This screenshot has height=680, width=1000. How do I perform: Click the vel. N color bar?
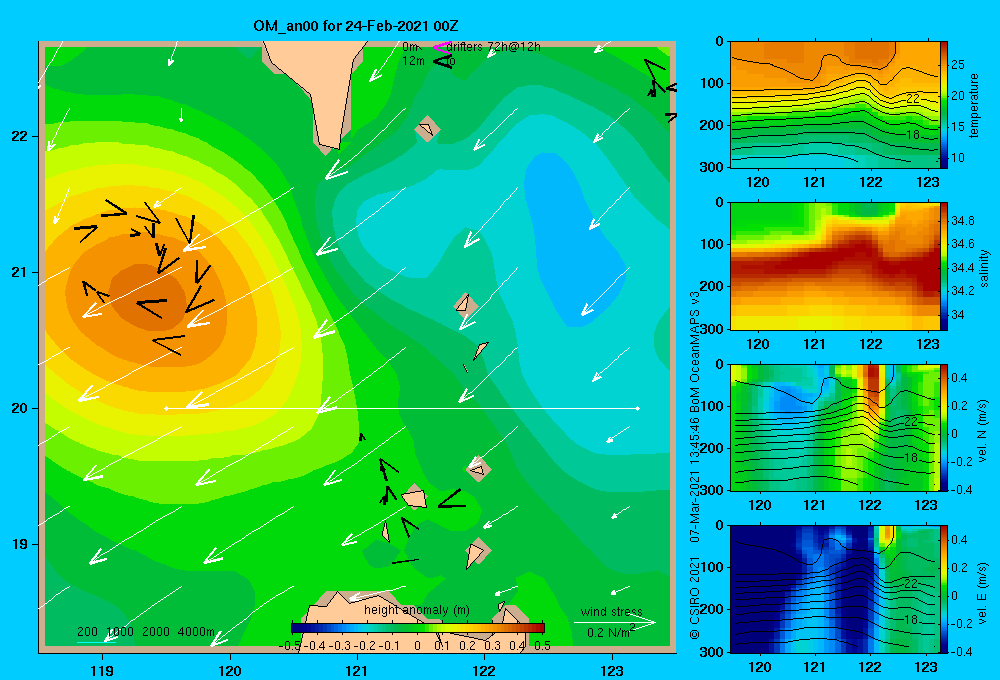coord(944,427)
